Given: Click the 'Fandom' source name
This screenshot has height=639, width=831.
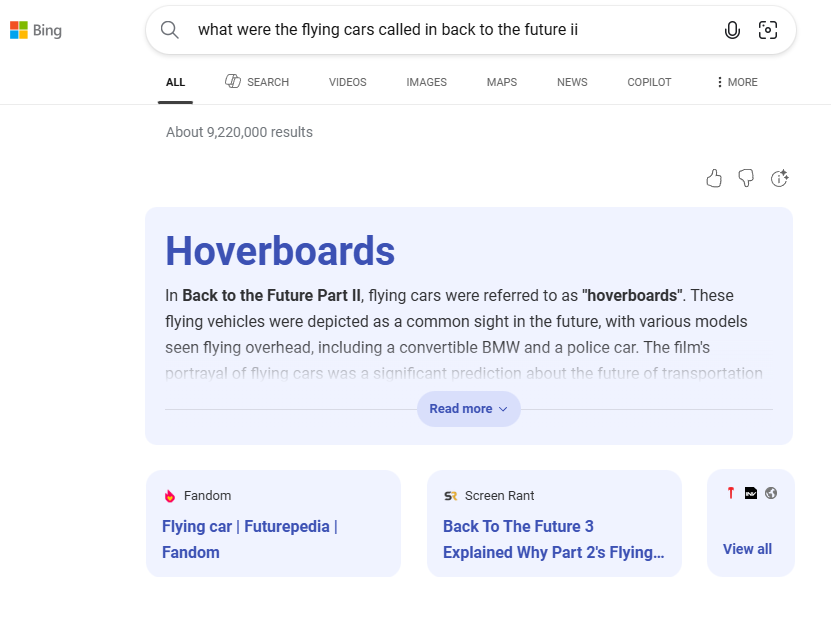Looking at the screenshot, I should (207, 496).
